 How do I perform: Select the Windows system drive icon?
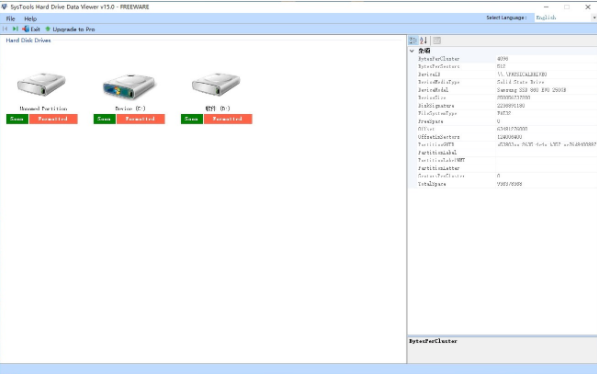click(x=129, y=85)
